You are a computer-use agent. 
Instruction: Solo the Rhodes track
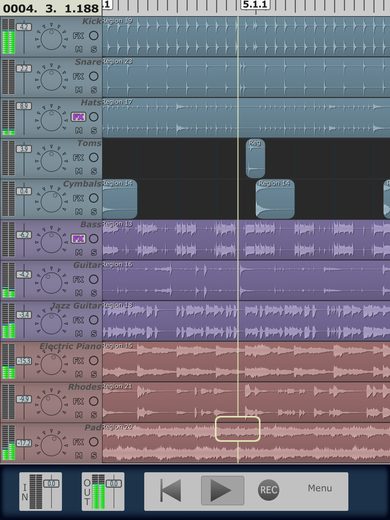click(94, 415)
